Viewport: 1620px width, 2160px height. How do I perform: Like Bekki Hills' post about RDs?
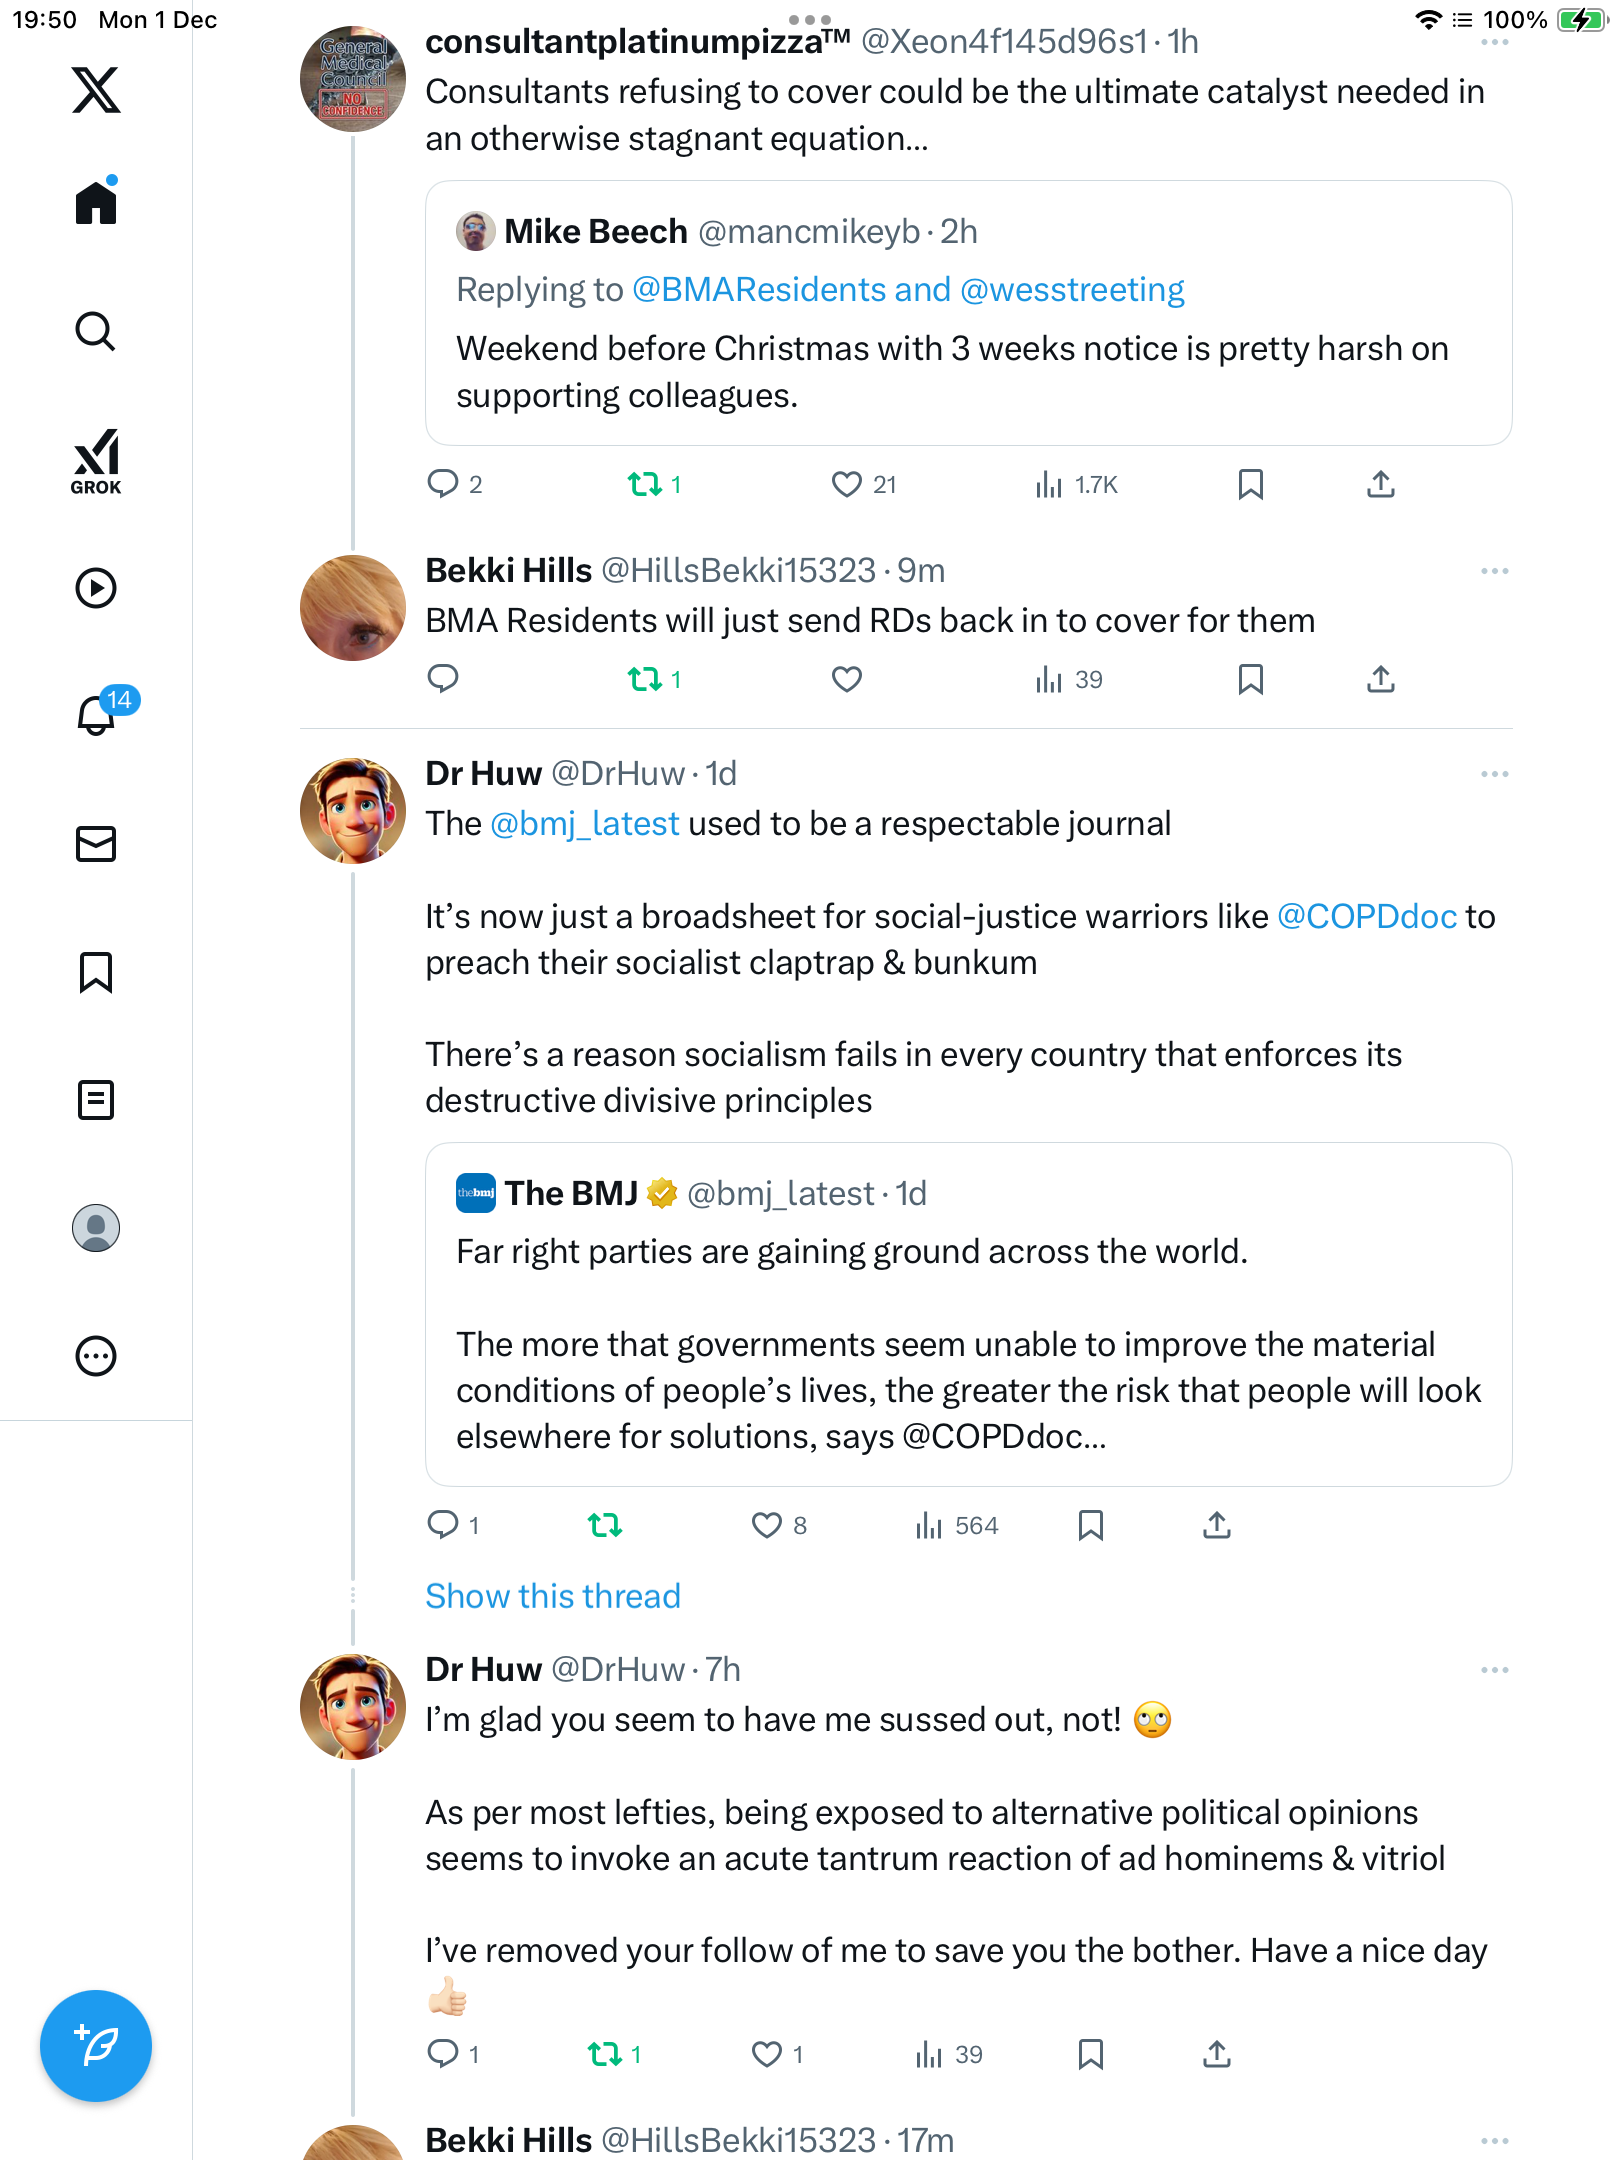pyautogui.click(x=846, y=680)
